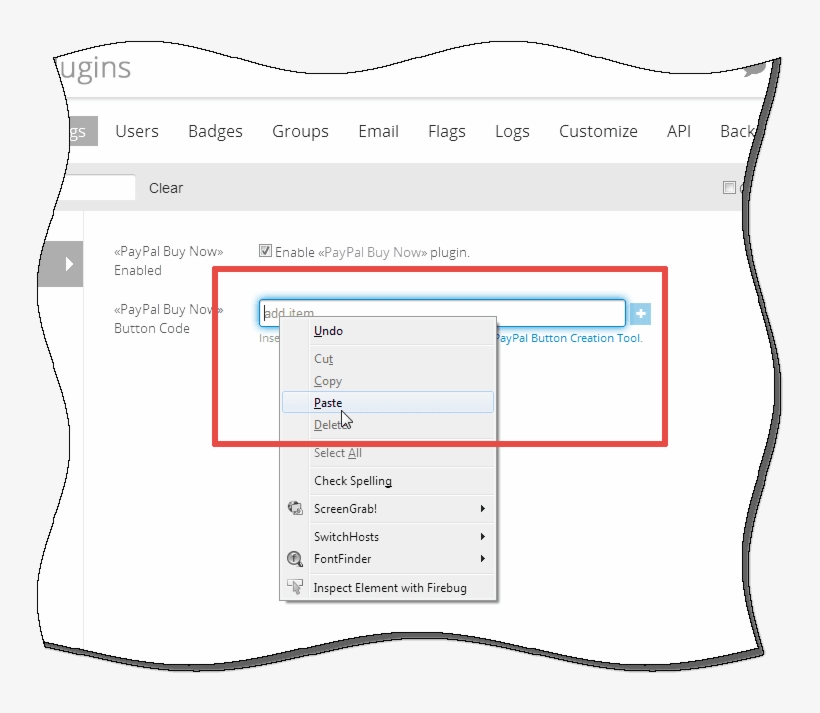The image size is (820, 713).
Task: Switch to the Users tab
Action: click(136, 131)
